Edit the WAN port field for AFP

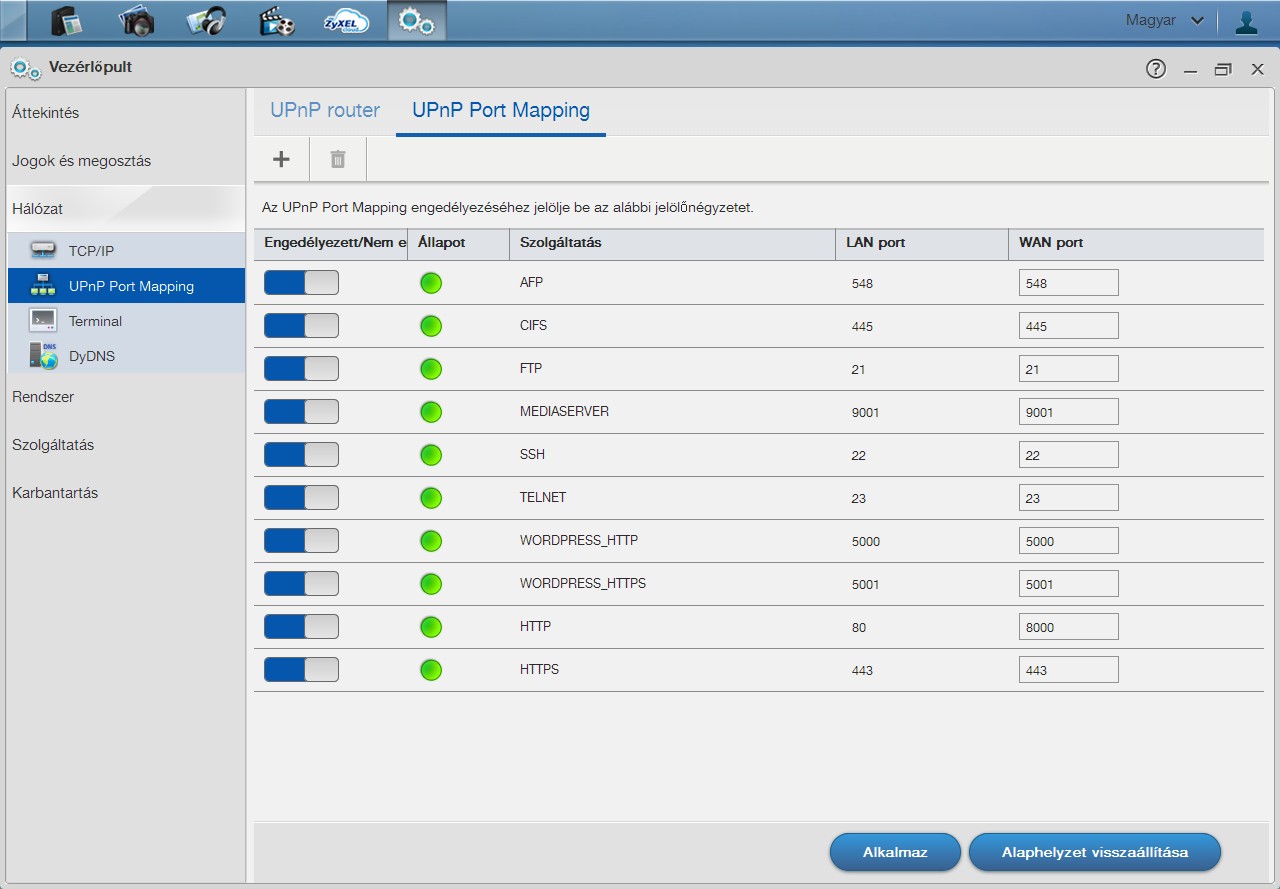[x=1068, y=283]
